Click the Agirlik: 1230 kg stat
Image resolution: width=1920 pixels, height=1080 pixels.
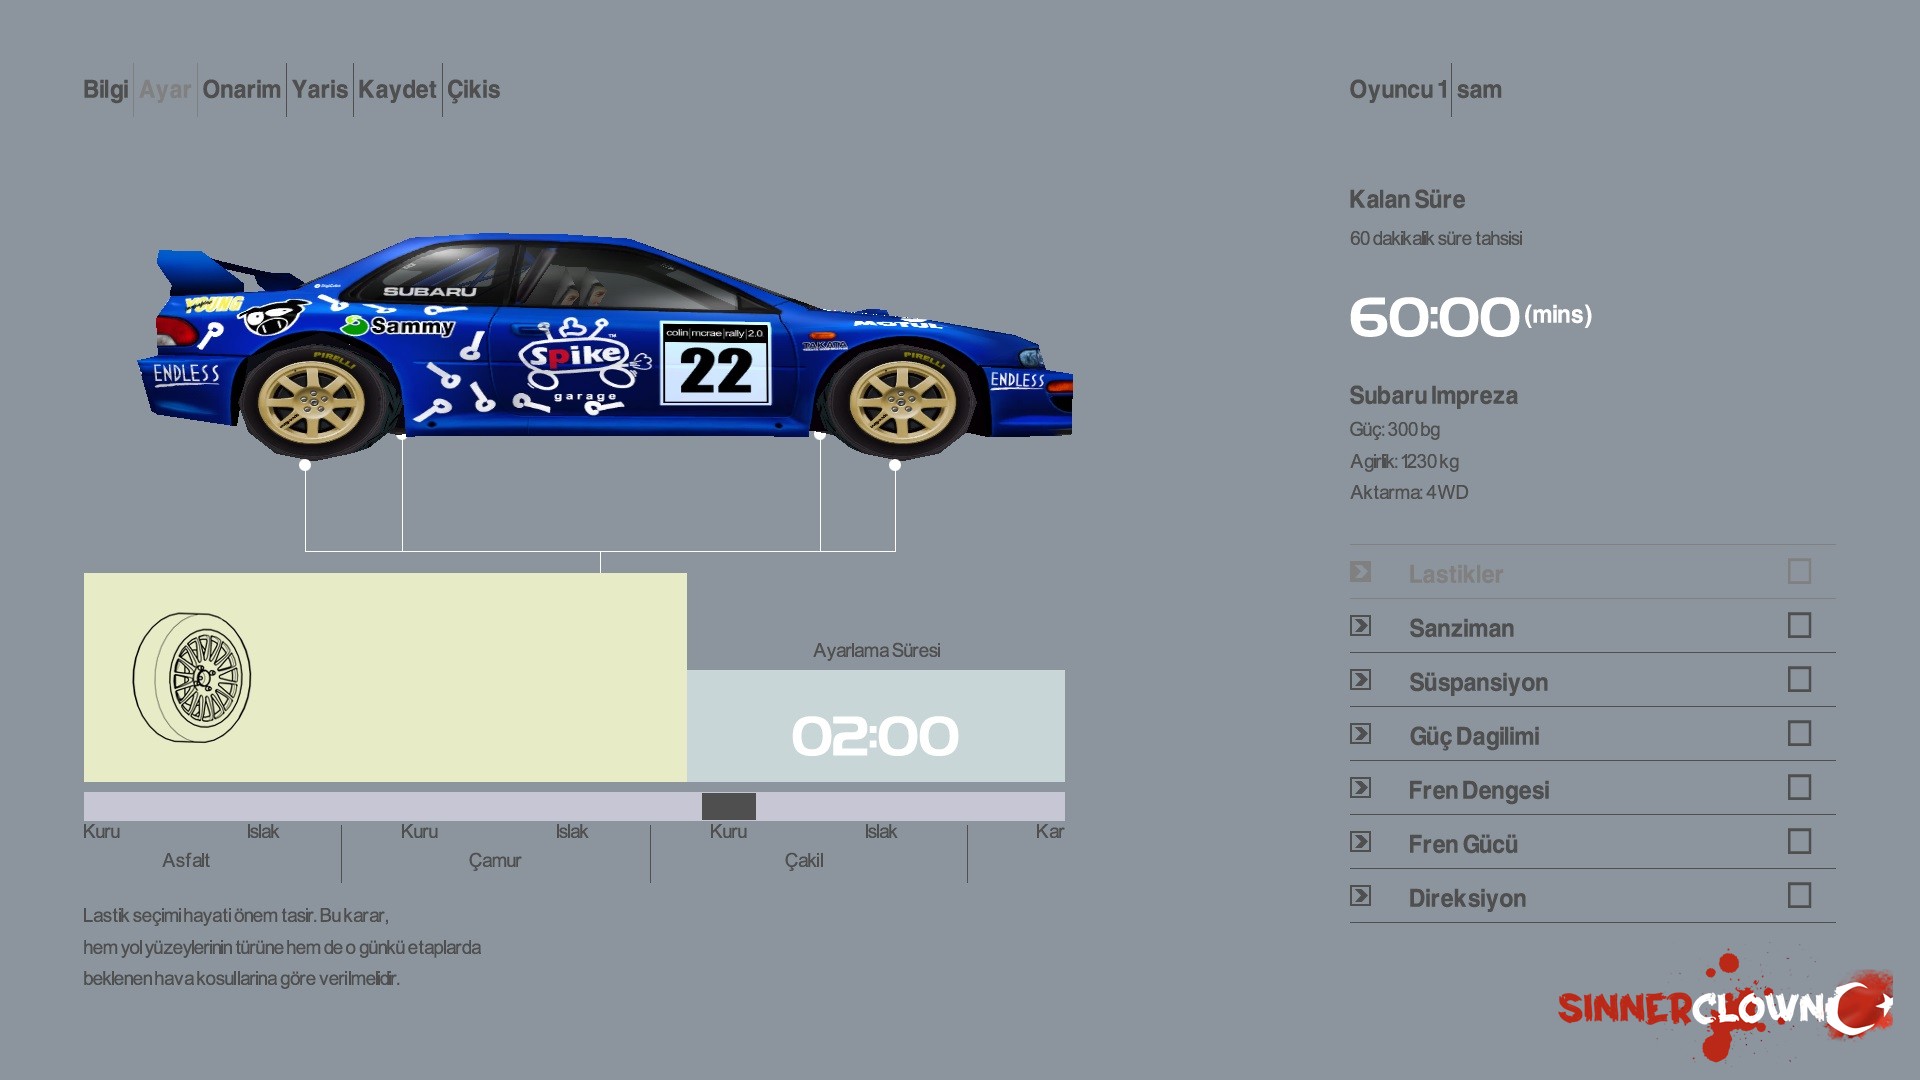pyautogui.click(x=1404, y=461)
